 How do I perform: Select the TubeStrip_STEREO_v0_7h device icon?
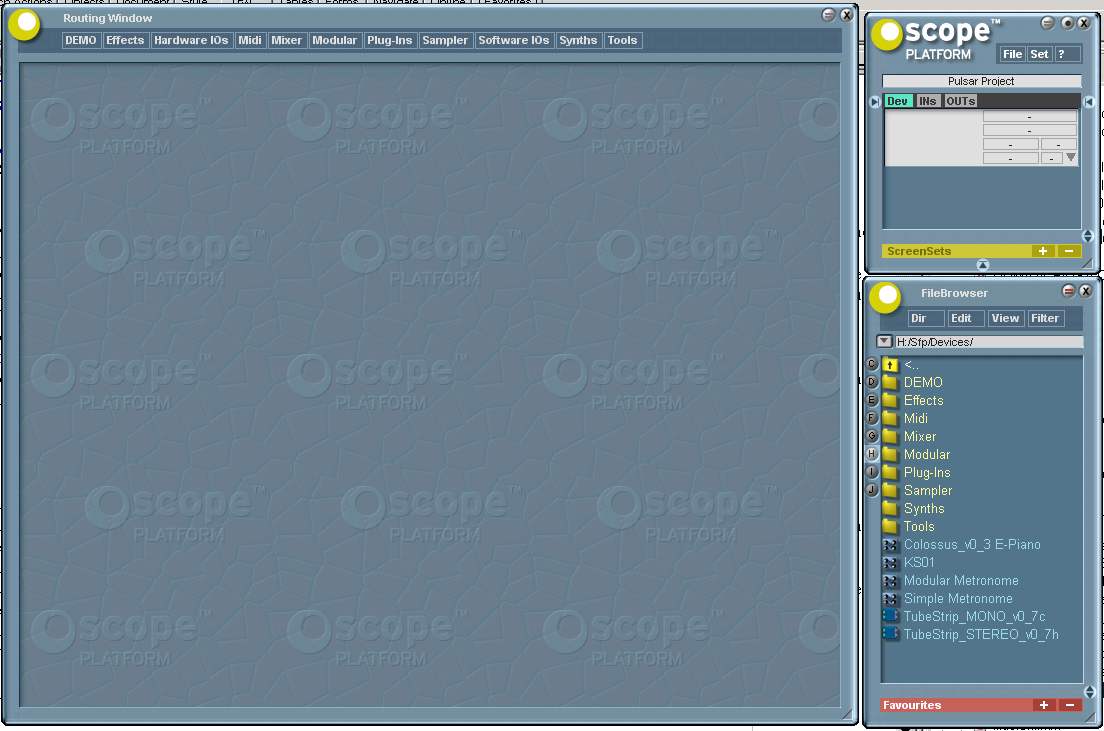(x=890, y=634)
